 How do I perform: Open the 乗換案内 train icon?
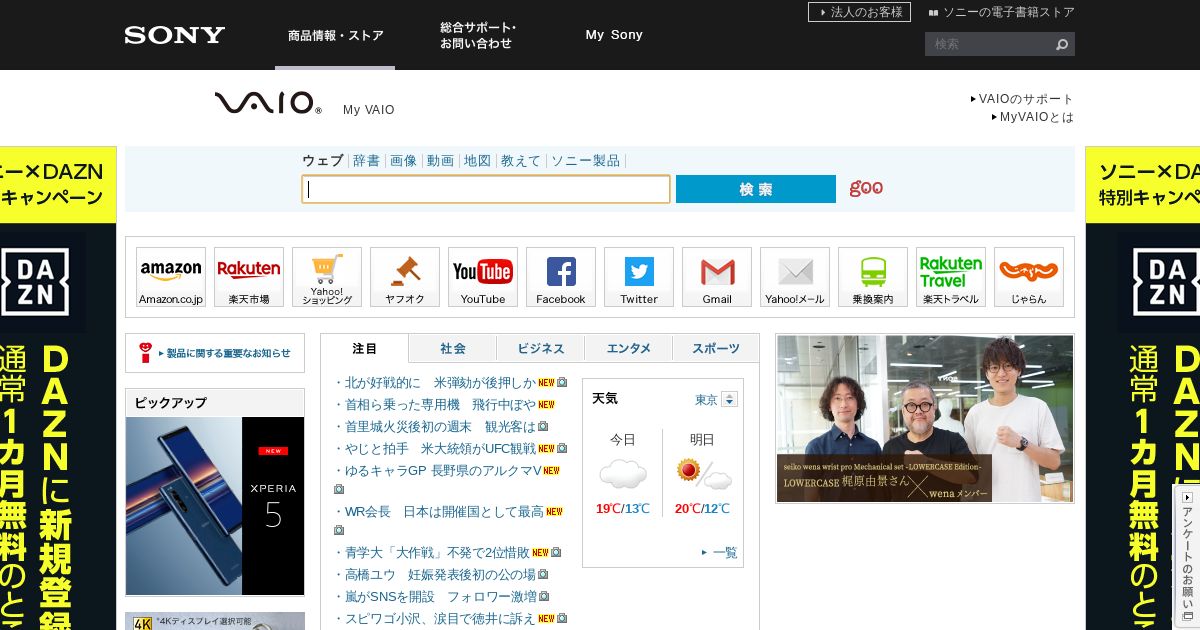(873, 277)
